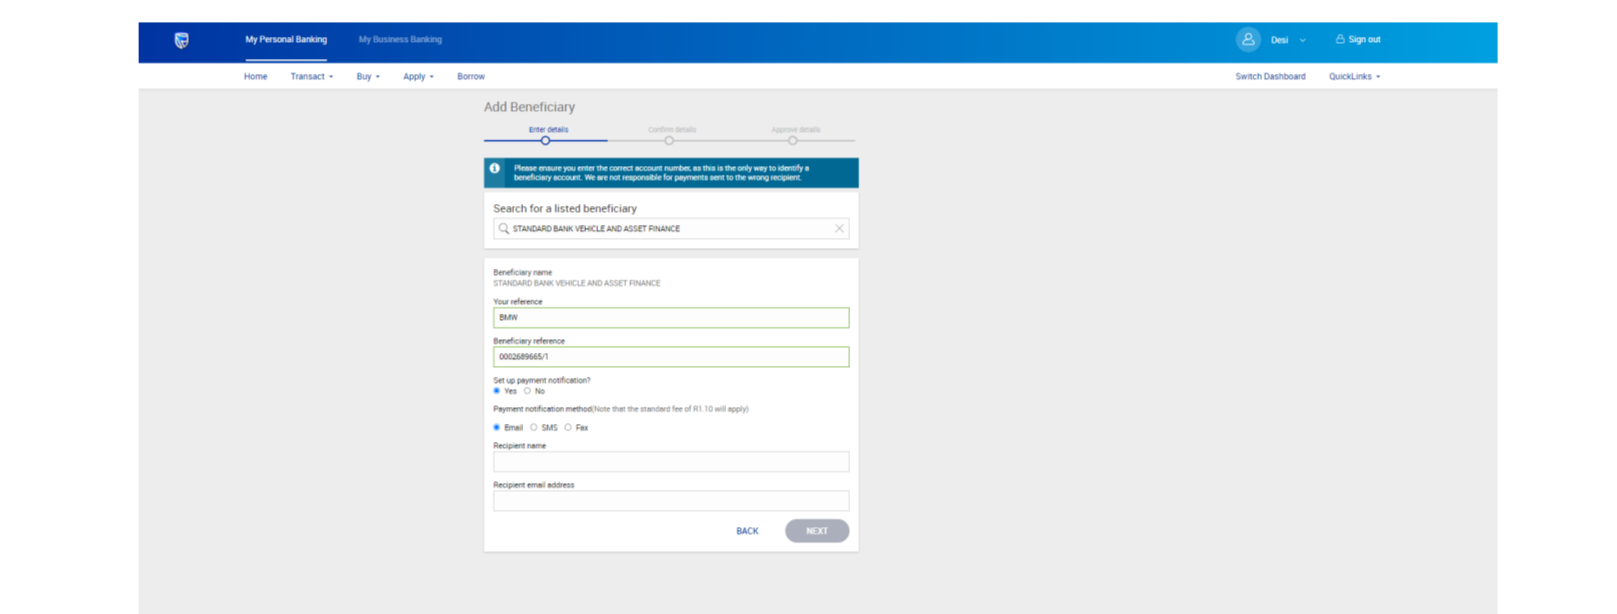Click the BACK button

click(x=747, y=531)
